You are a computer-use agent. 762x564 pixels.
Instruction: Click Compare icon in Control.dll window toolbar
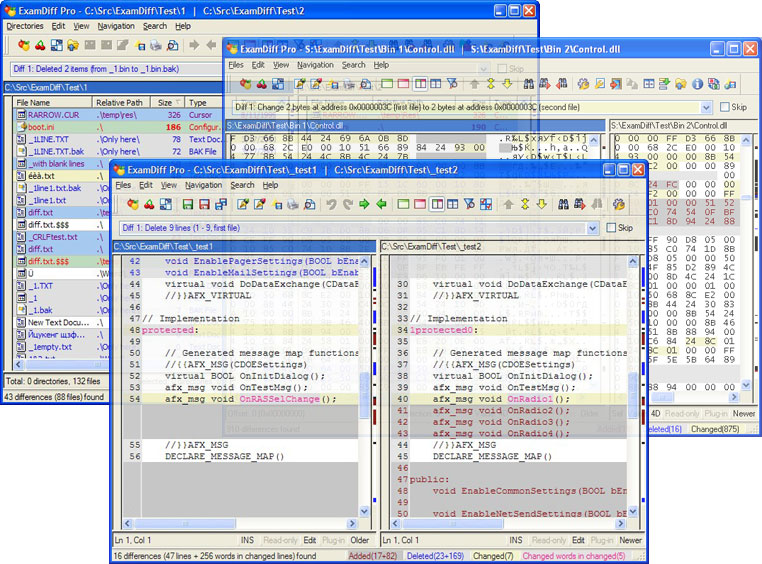pyautogui.click(x=246, y=84)
